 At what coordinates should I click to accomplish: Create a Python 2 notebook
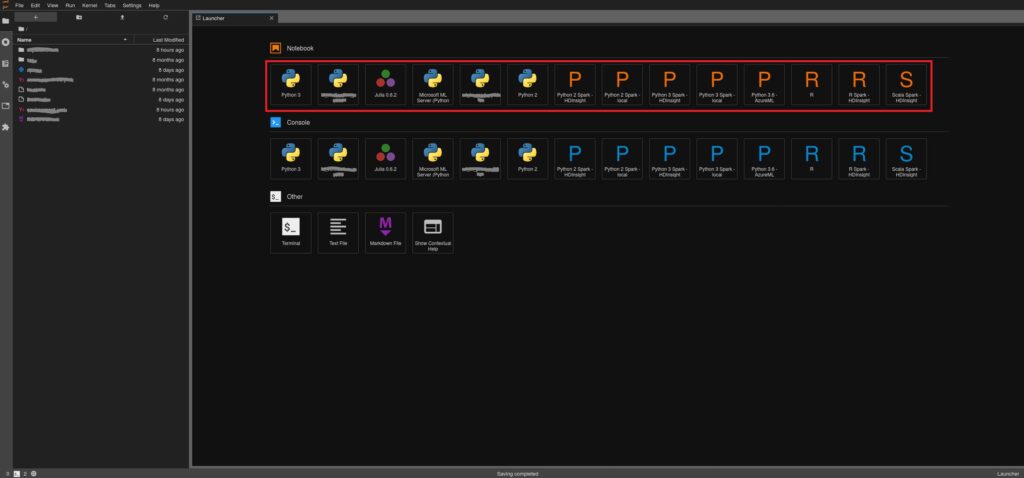[527, 85]
